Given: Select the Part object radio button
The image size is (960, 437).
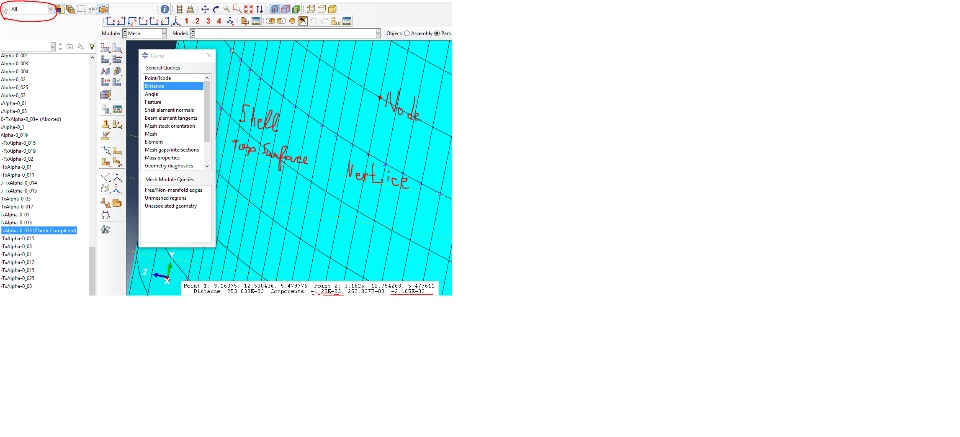Looking at the screenshot, I should (437, 33).
